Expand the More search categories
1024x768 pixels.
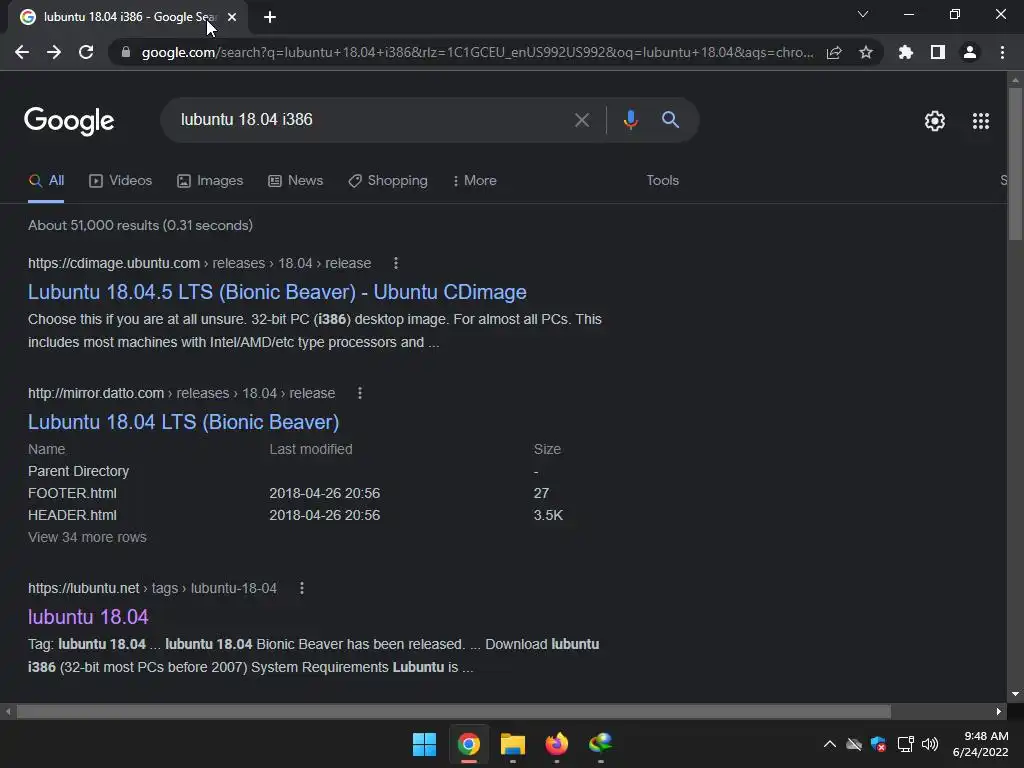point(475,181)
